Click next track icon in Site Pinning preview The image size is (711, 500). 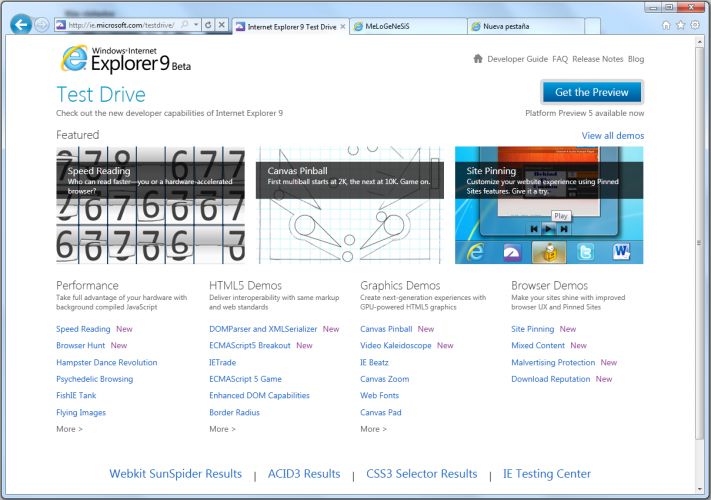click(x=564, y=229)
